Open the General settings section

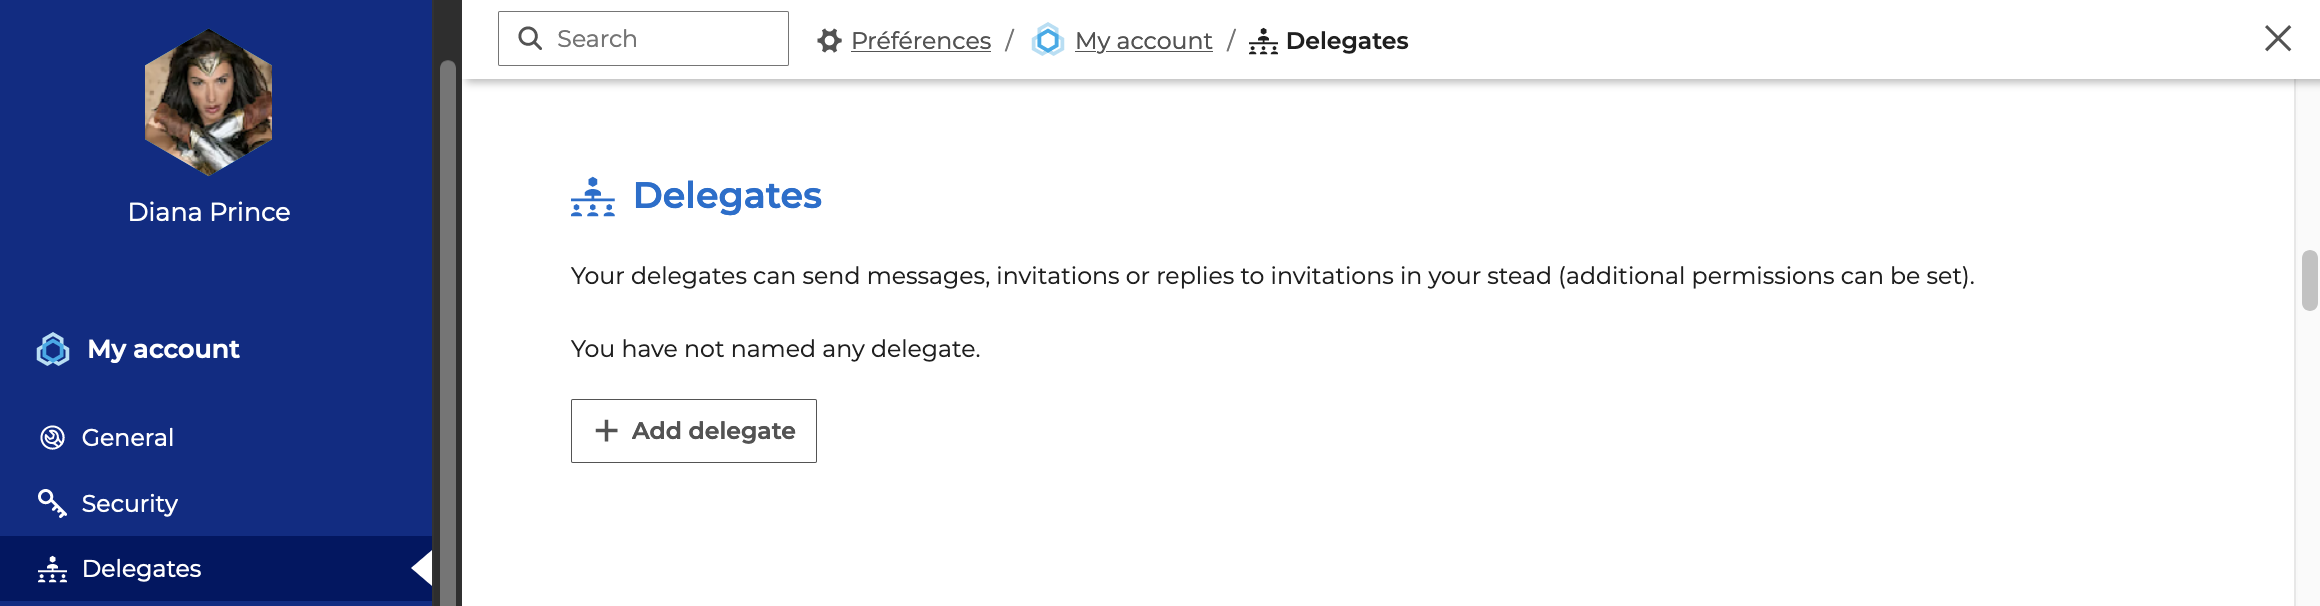pos(128,438)
